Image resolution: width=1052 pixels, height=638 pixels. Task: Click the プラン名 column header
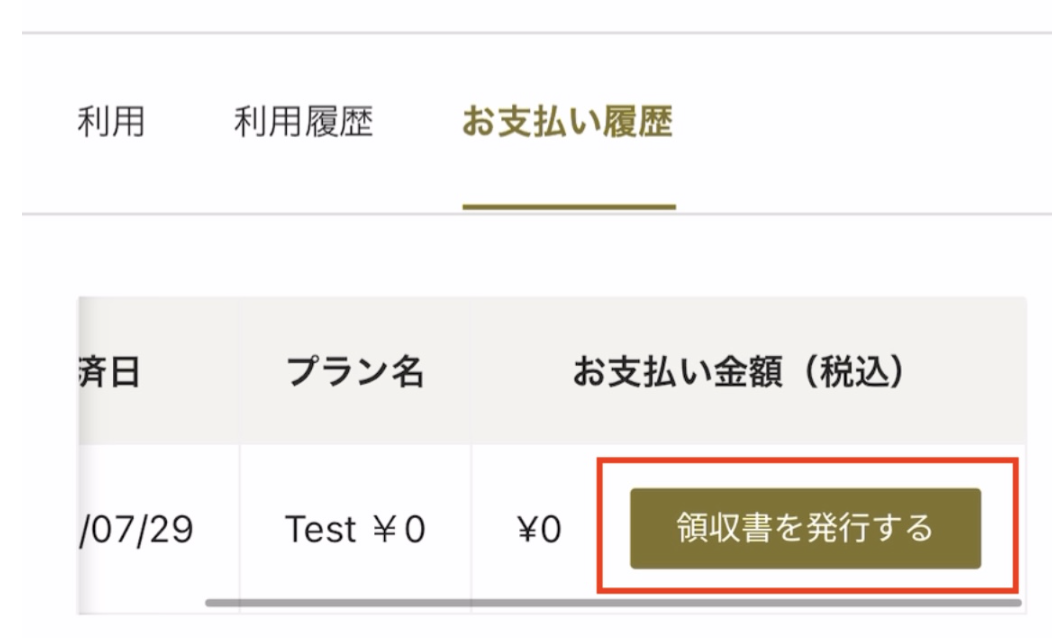pos(354,373)
